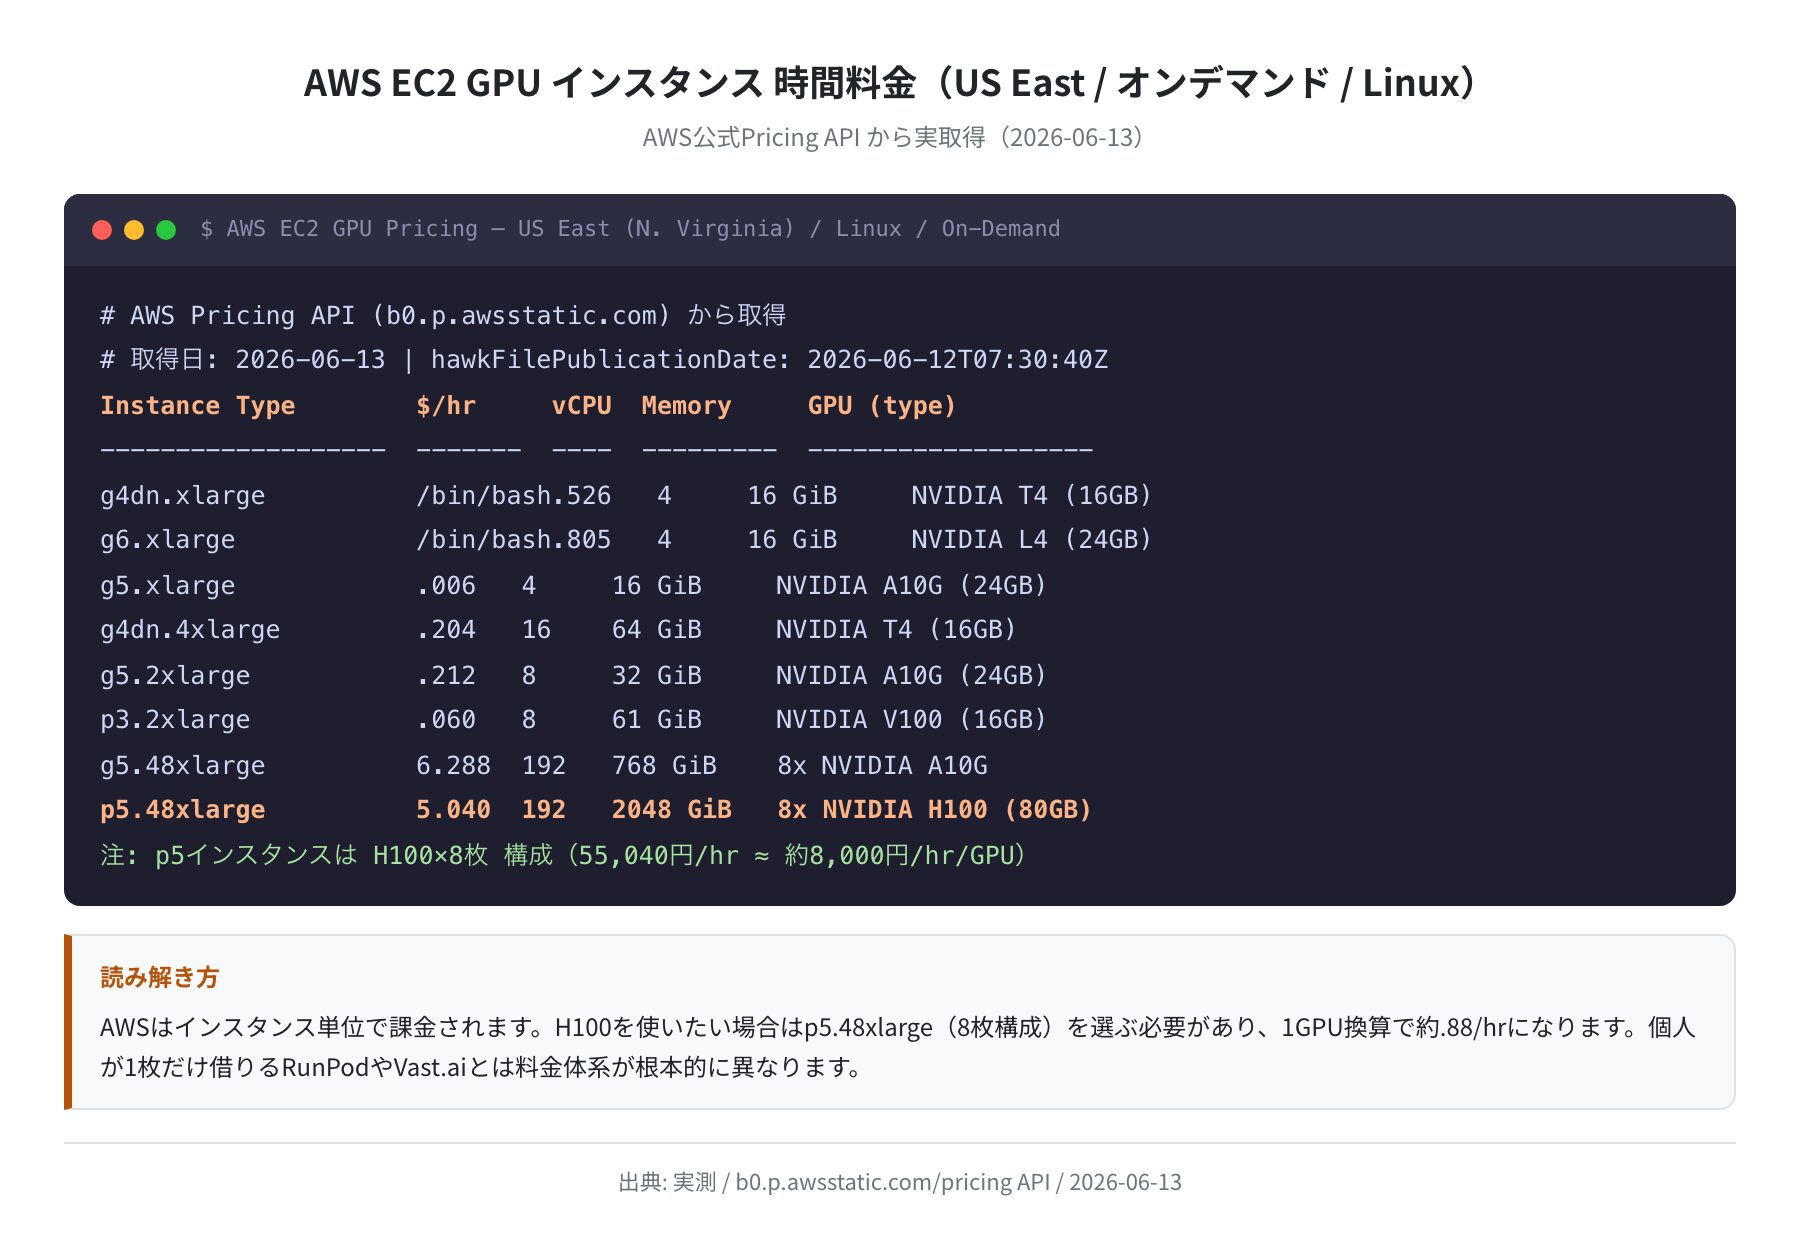Viewport: 1800px width, 1236px height.
Task: Click 'NVIDIA V100 (16GB)' GPU text
Action: [911, 720]
